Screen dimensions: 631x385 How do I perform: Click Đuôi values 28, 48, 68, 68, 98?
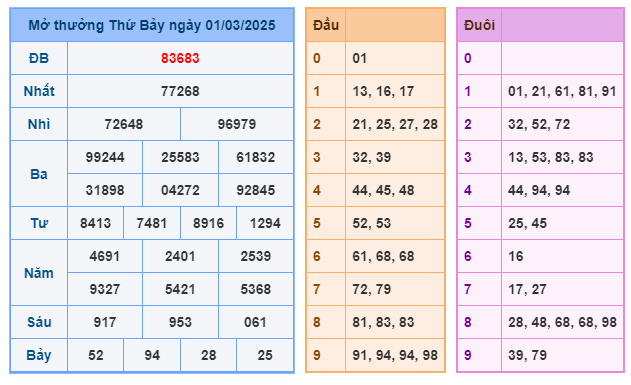562,322
